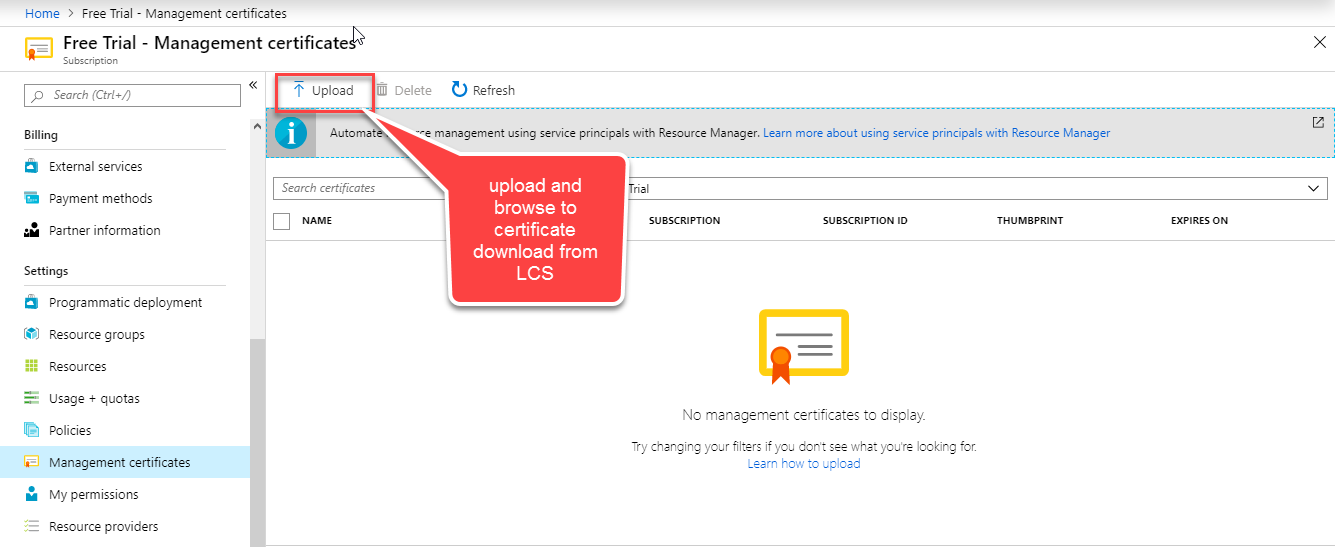Click the Resource providers list icon
The width and height of the screenshot is (1335, 547).
(x=31, y=526)
